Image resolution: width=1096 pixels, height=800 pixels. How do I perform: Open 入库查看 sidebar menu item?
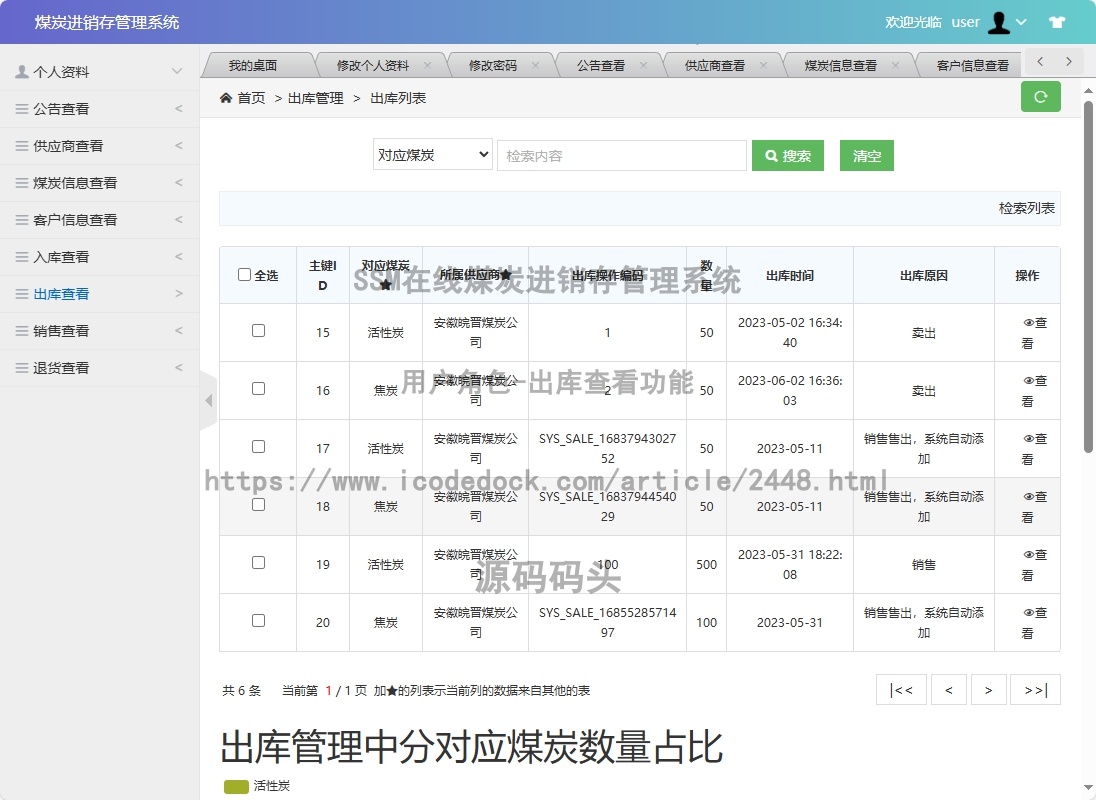(99, 256)
